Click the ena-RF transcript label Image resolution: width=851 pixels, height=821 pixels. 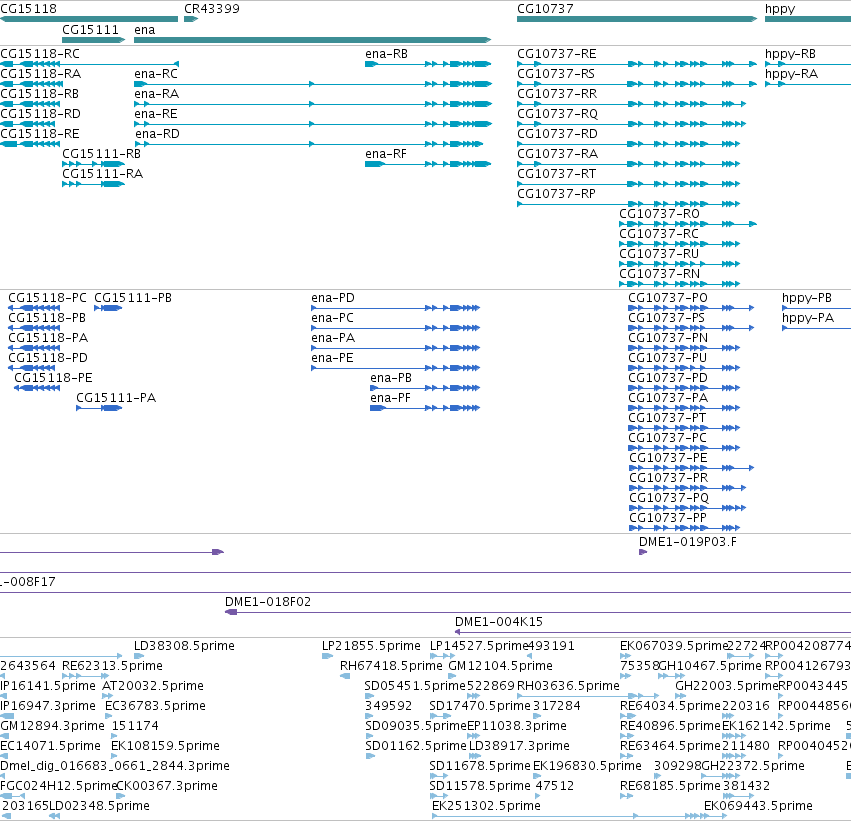tap(386, 154)
